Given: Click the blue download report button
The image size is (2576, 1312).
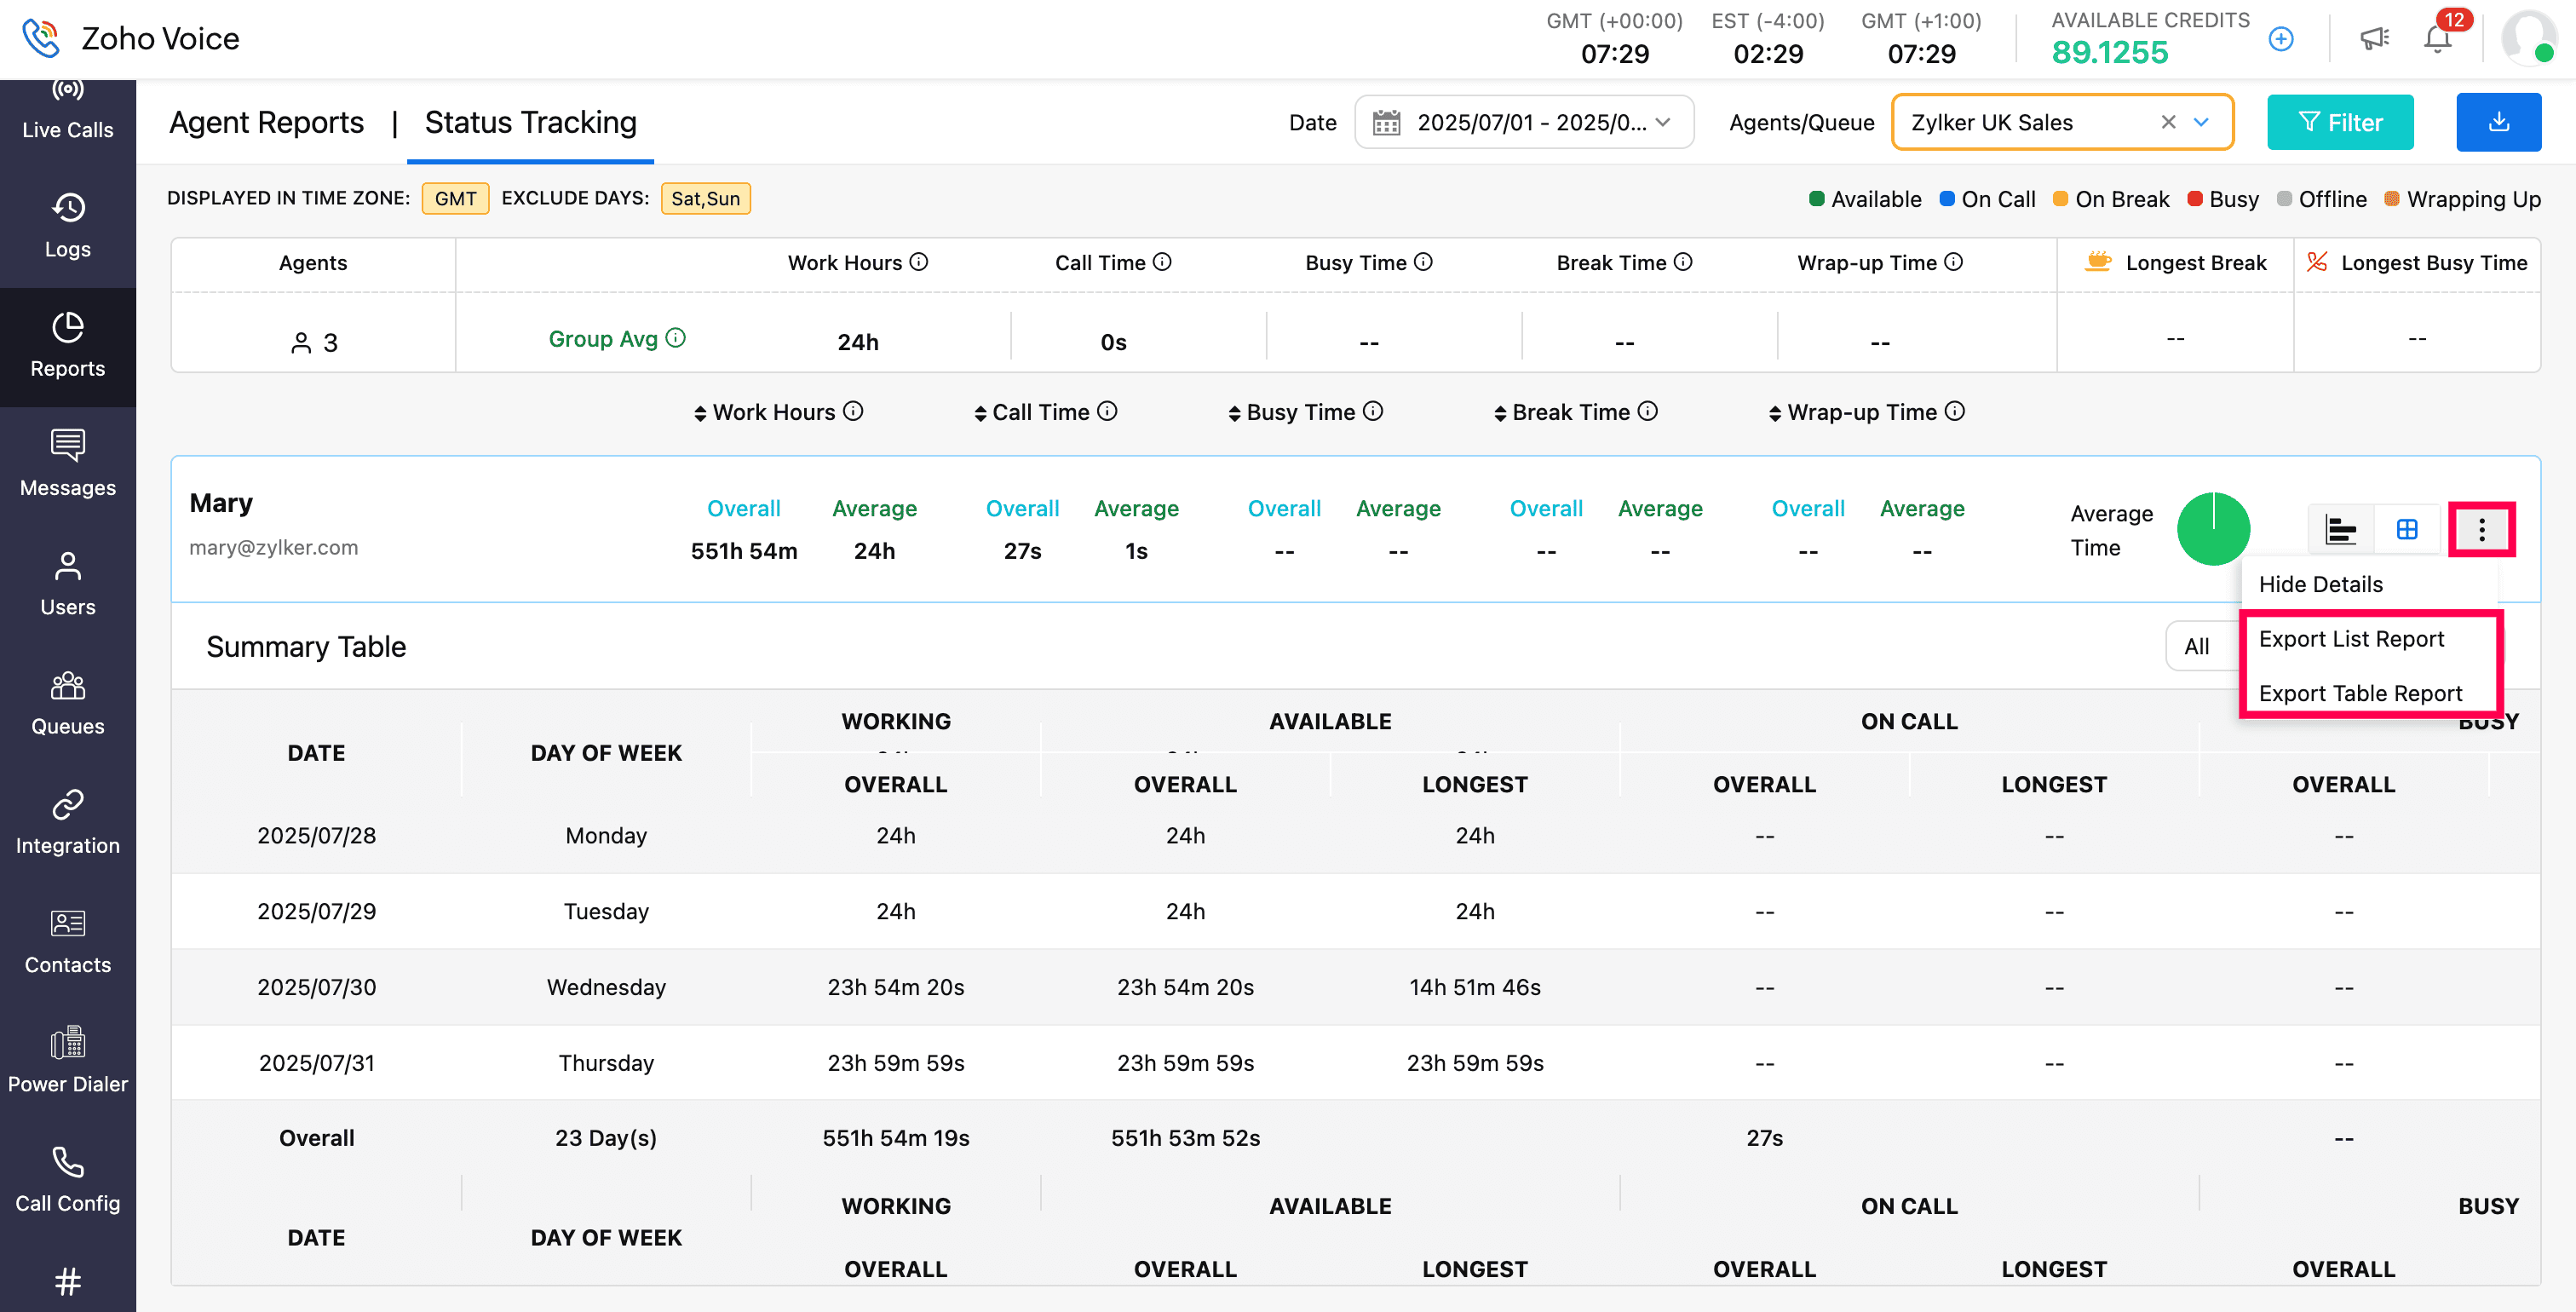Looking at the screenshot, I should [x=2498, y=122].
